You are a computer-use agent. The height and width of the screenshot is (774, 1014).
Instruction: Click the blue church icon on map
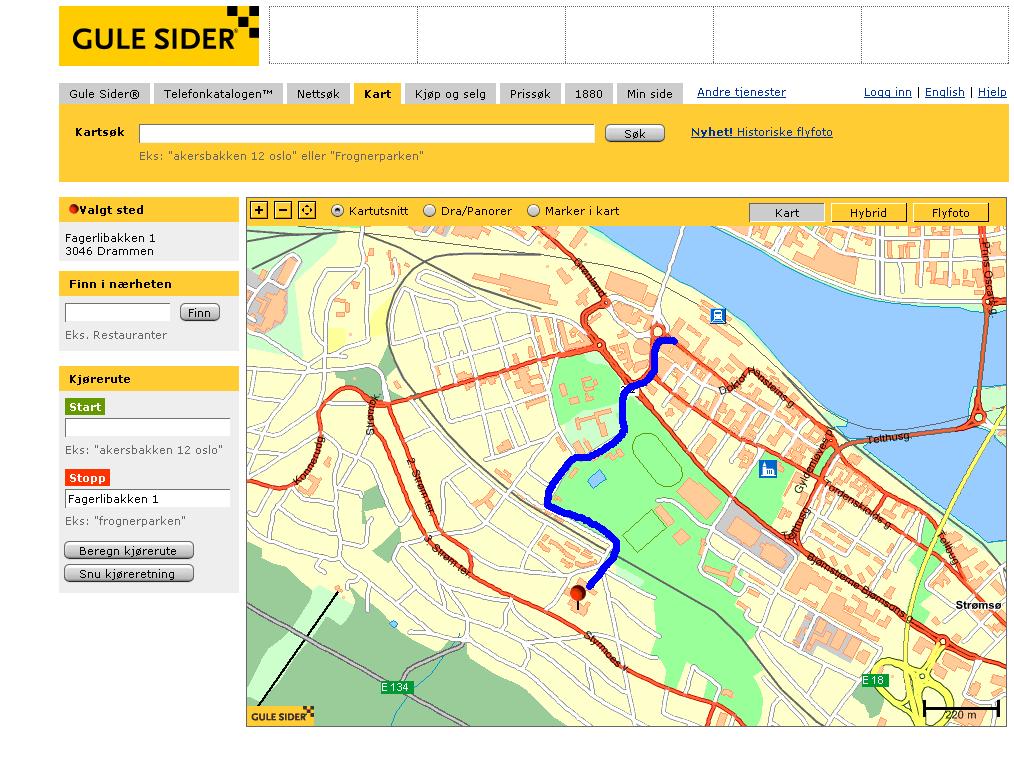768,468
